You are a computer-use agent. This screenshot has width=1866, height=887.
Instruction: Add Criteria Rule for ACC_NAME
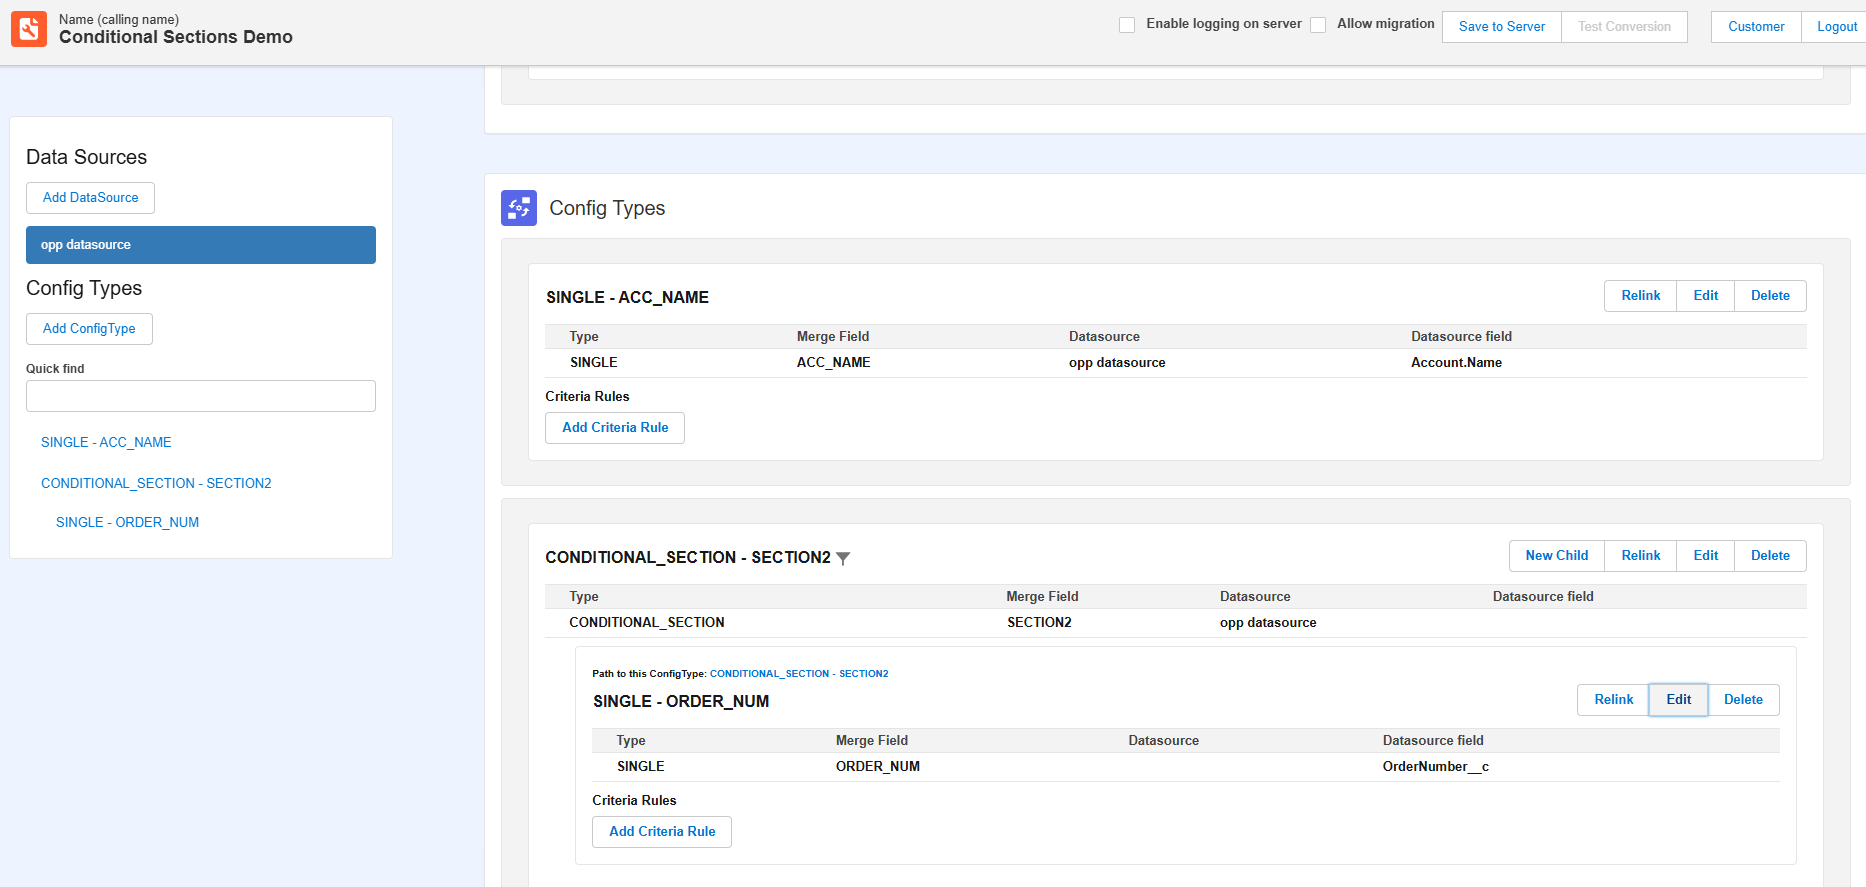[x=615, y=428]
